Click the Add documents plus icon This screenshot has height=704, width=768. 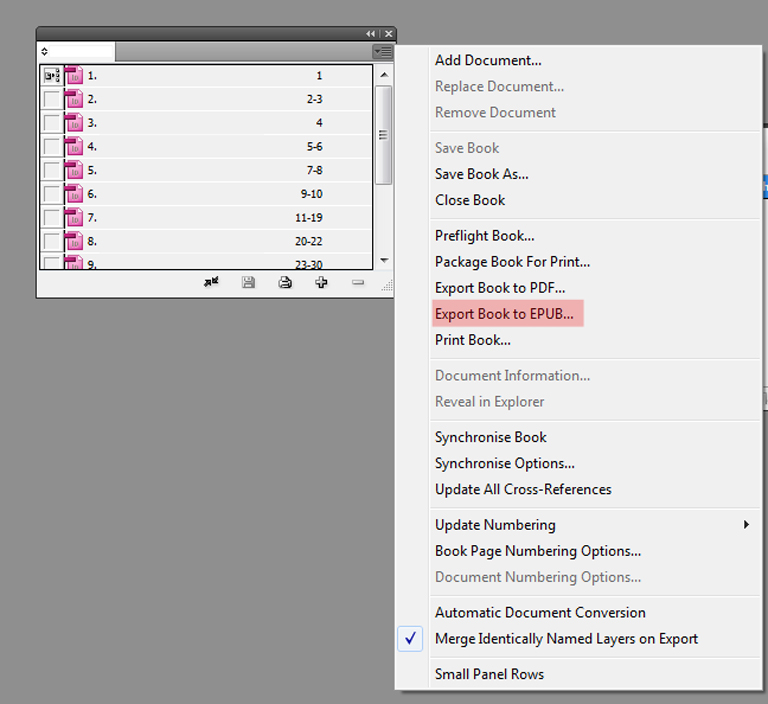pos(321,282)
